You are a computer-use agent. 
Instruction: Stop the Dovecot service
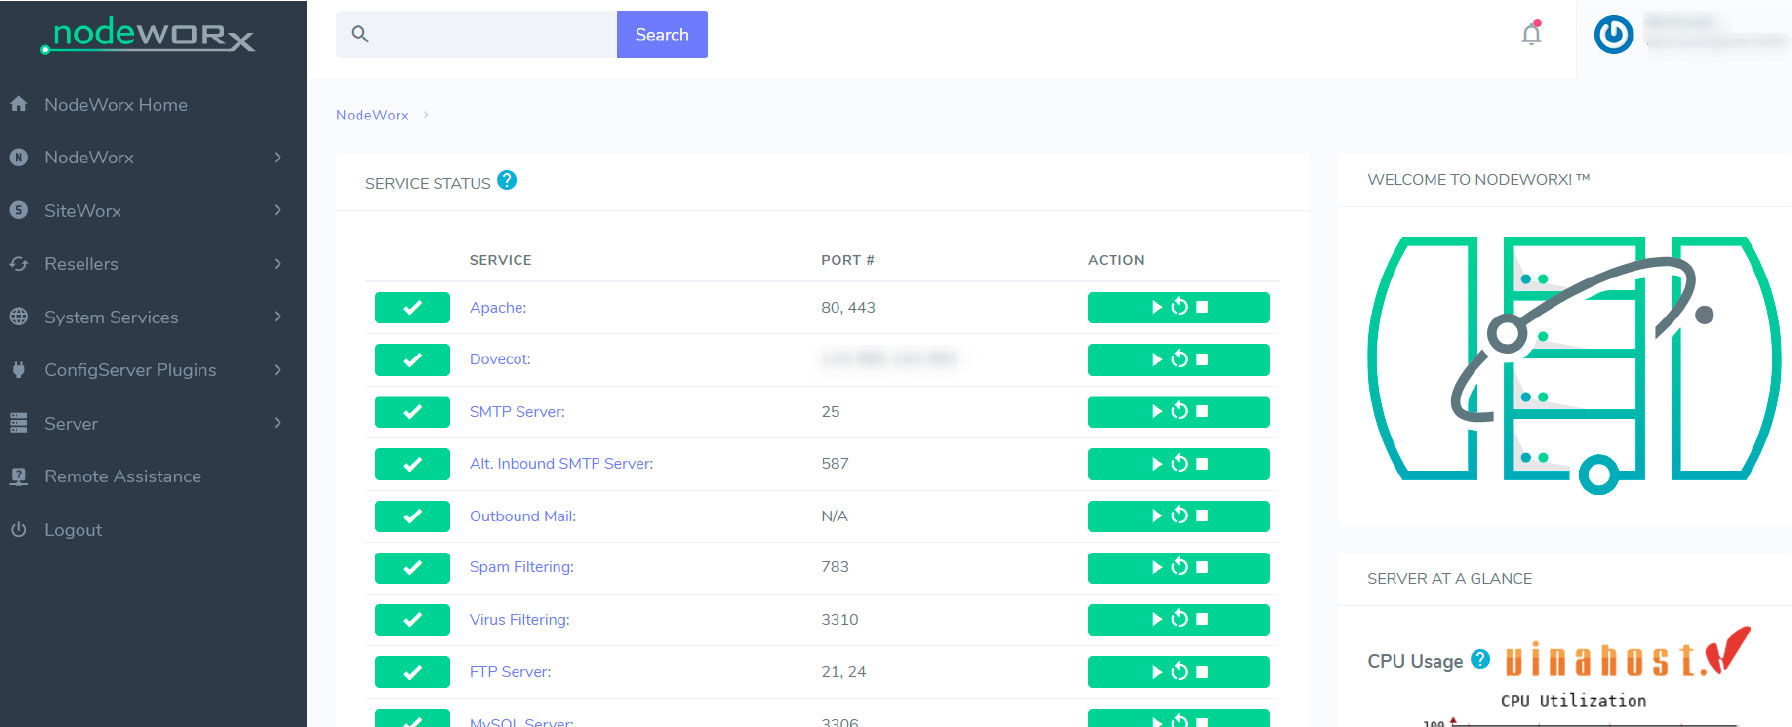pyautogui.click(x=1202, y=359)
